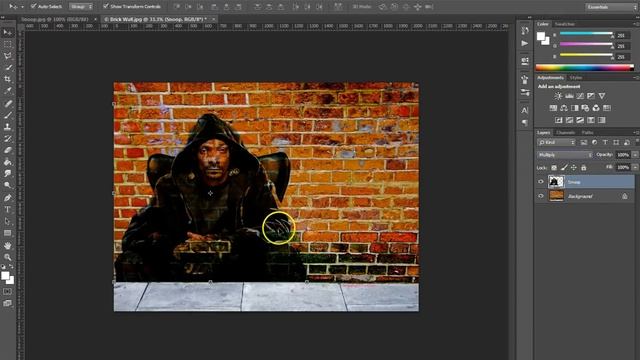The height and width of the screenshot is (360, 640).
Task: Open the layer filter Kind dropdown
Action: tap(556, 142)
